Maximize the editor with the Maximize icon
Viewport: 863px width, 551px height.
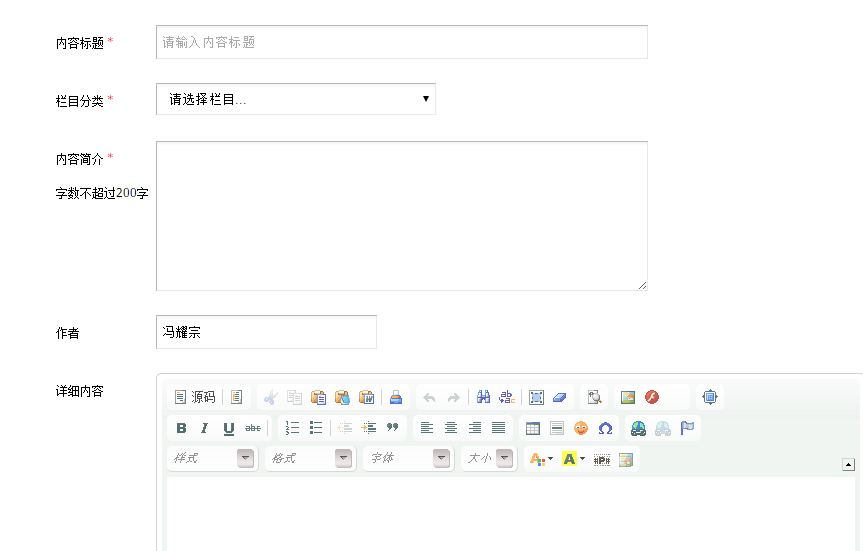[710, 397]
